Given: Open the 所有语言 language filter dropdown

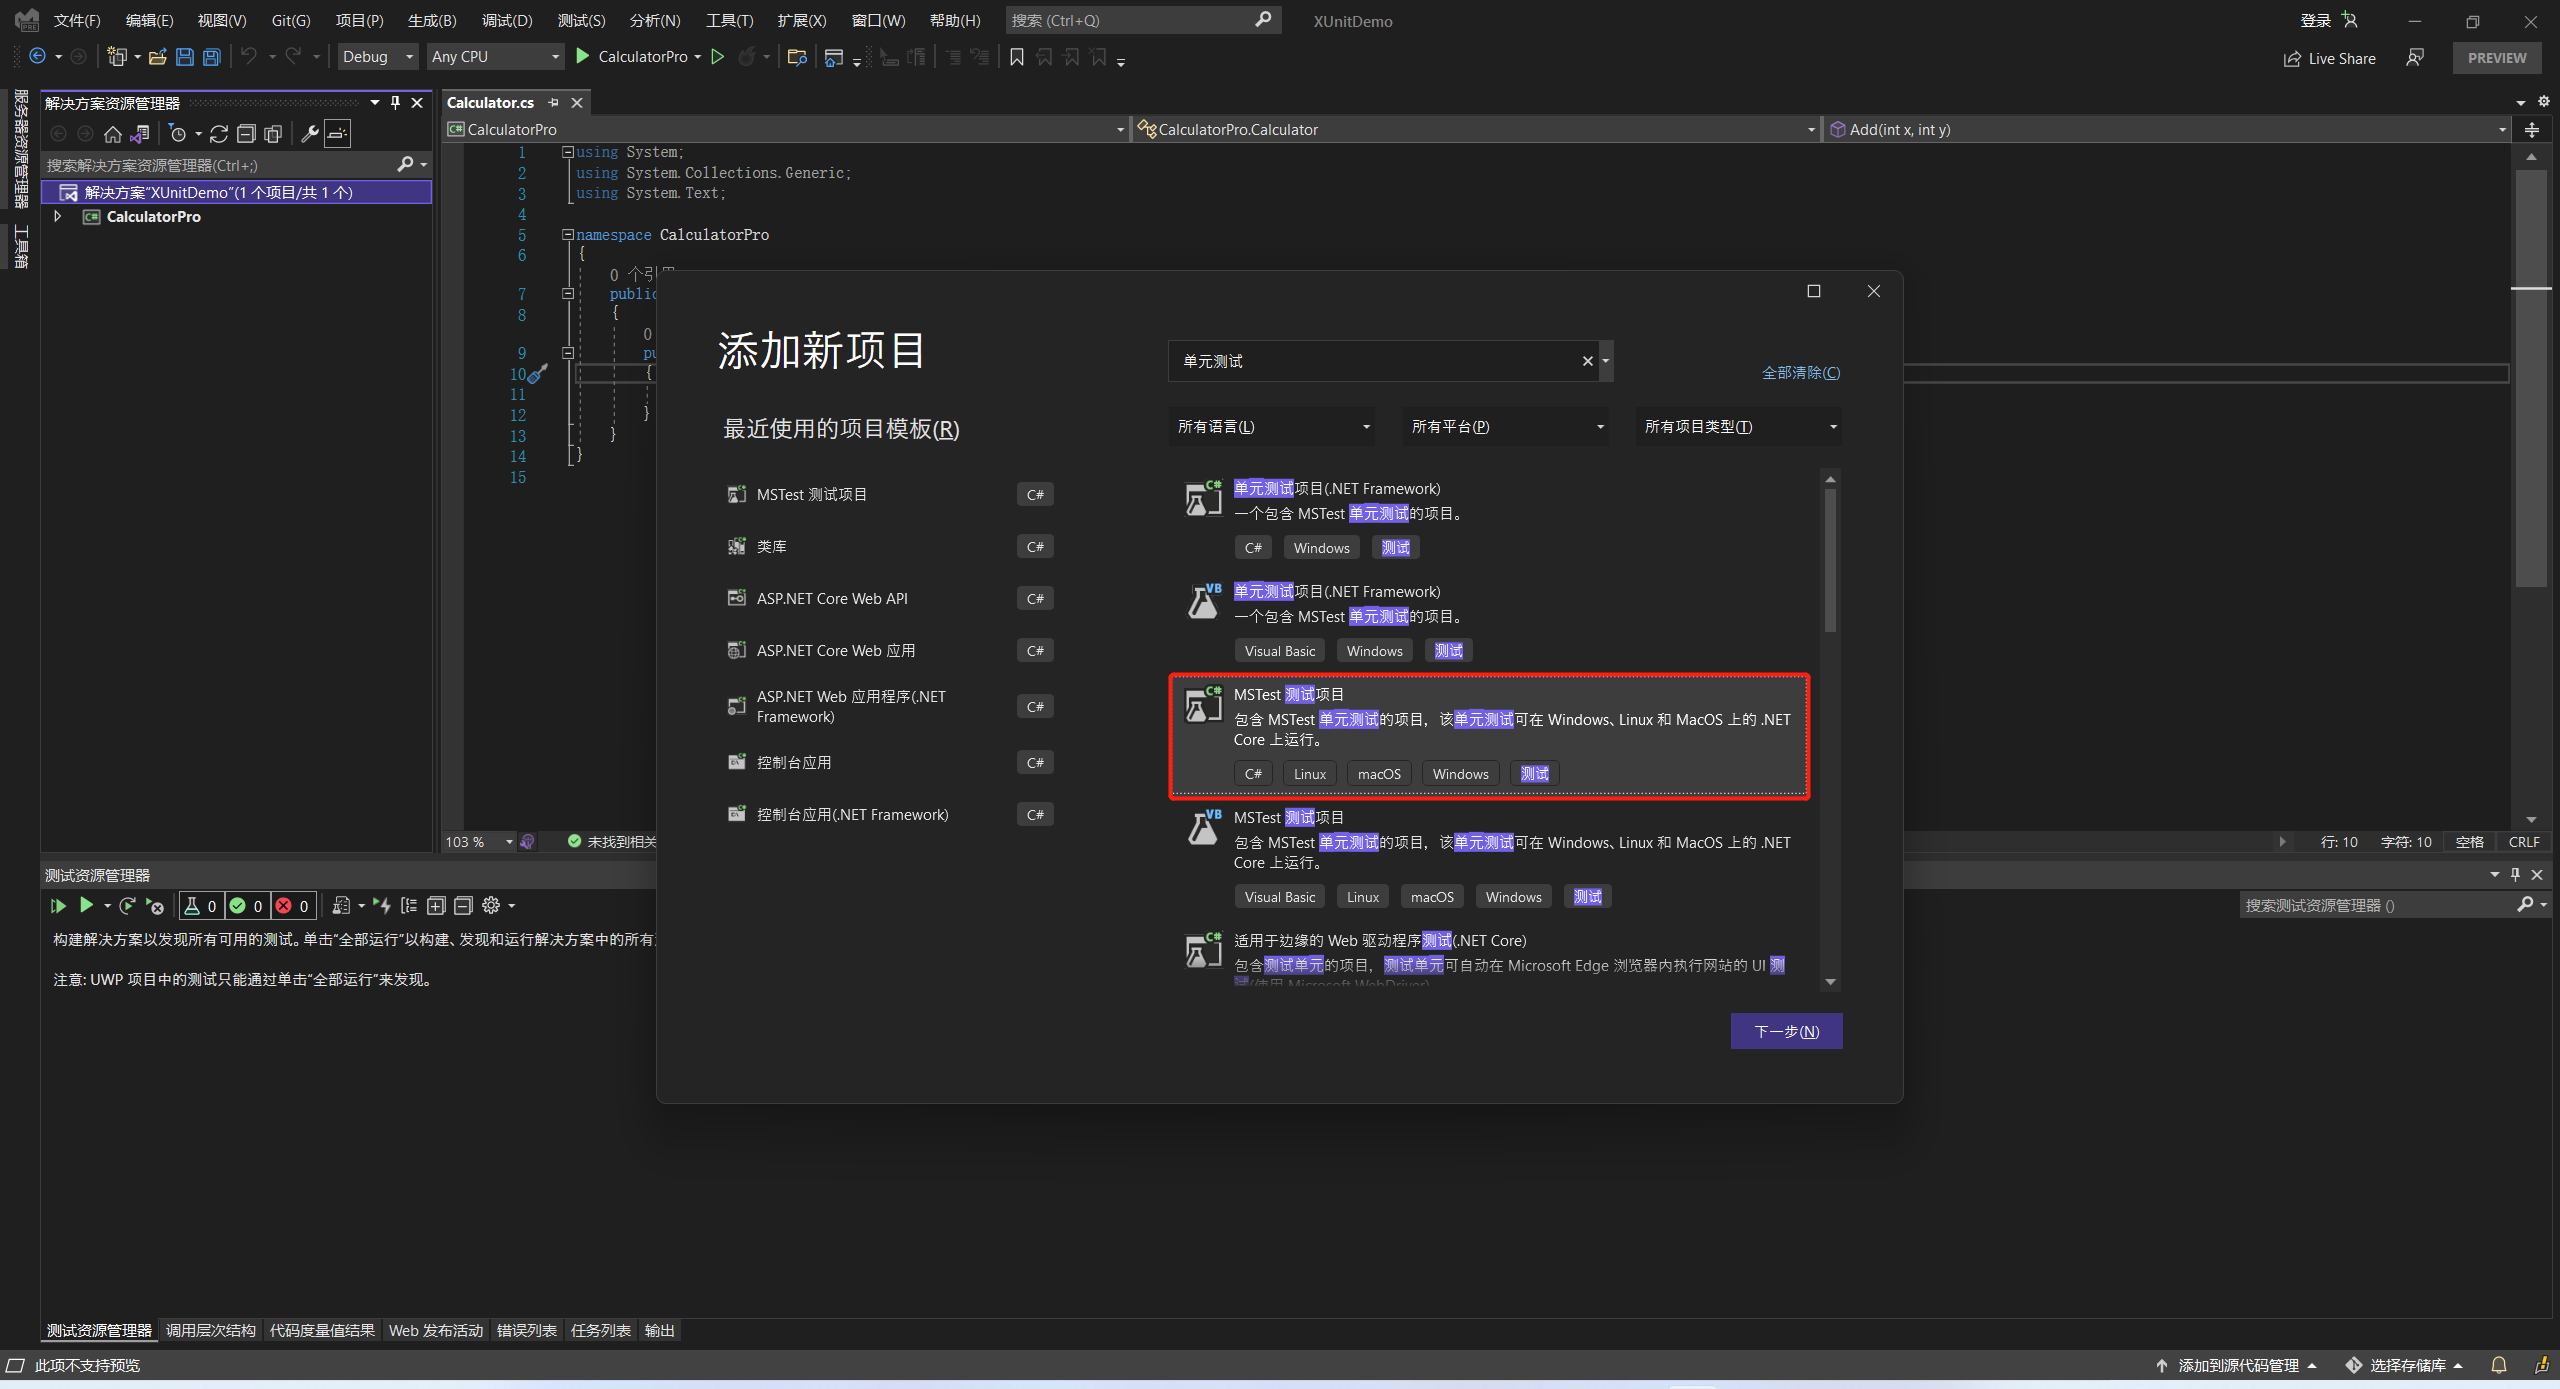Looking at the screenshot, I should [x=1272, y=427].
